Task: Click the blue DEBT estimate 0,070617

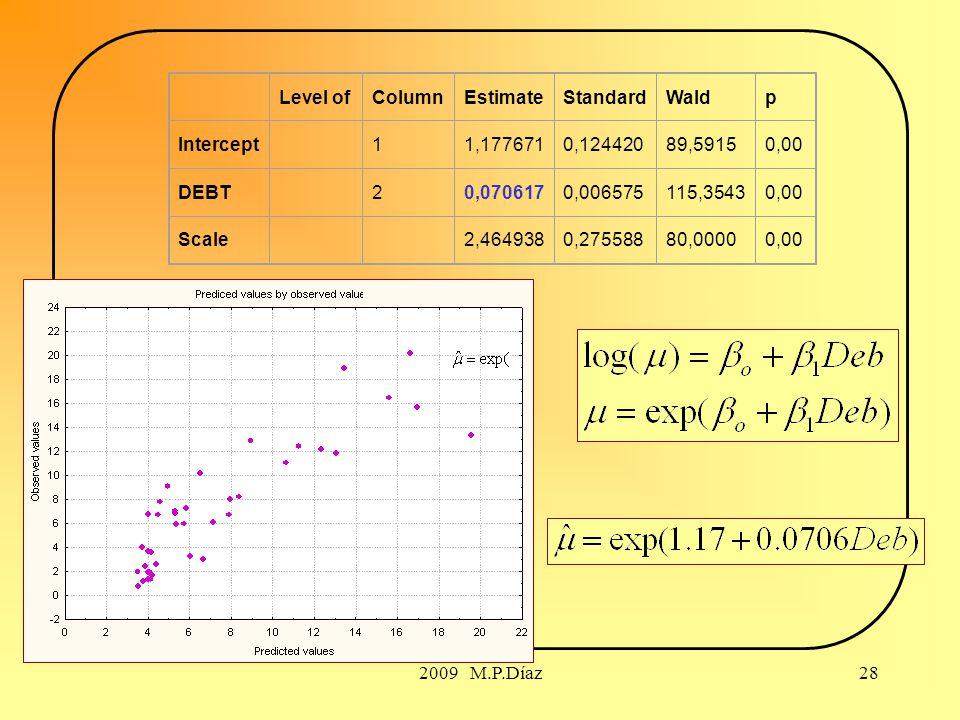Action: click(x=503, y=192)
